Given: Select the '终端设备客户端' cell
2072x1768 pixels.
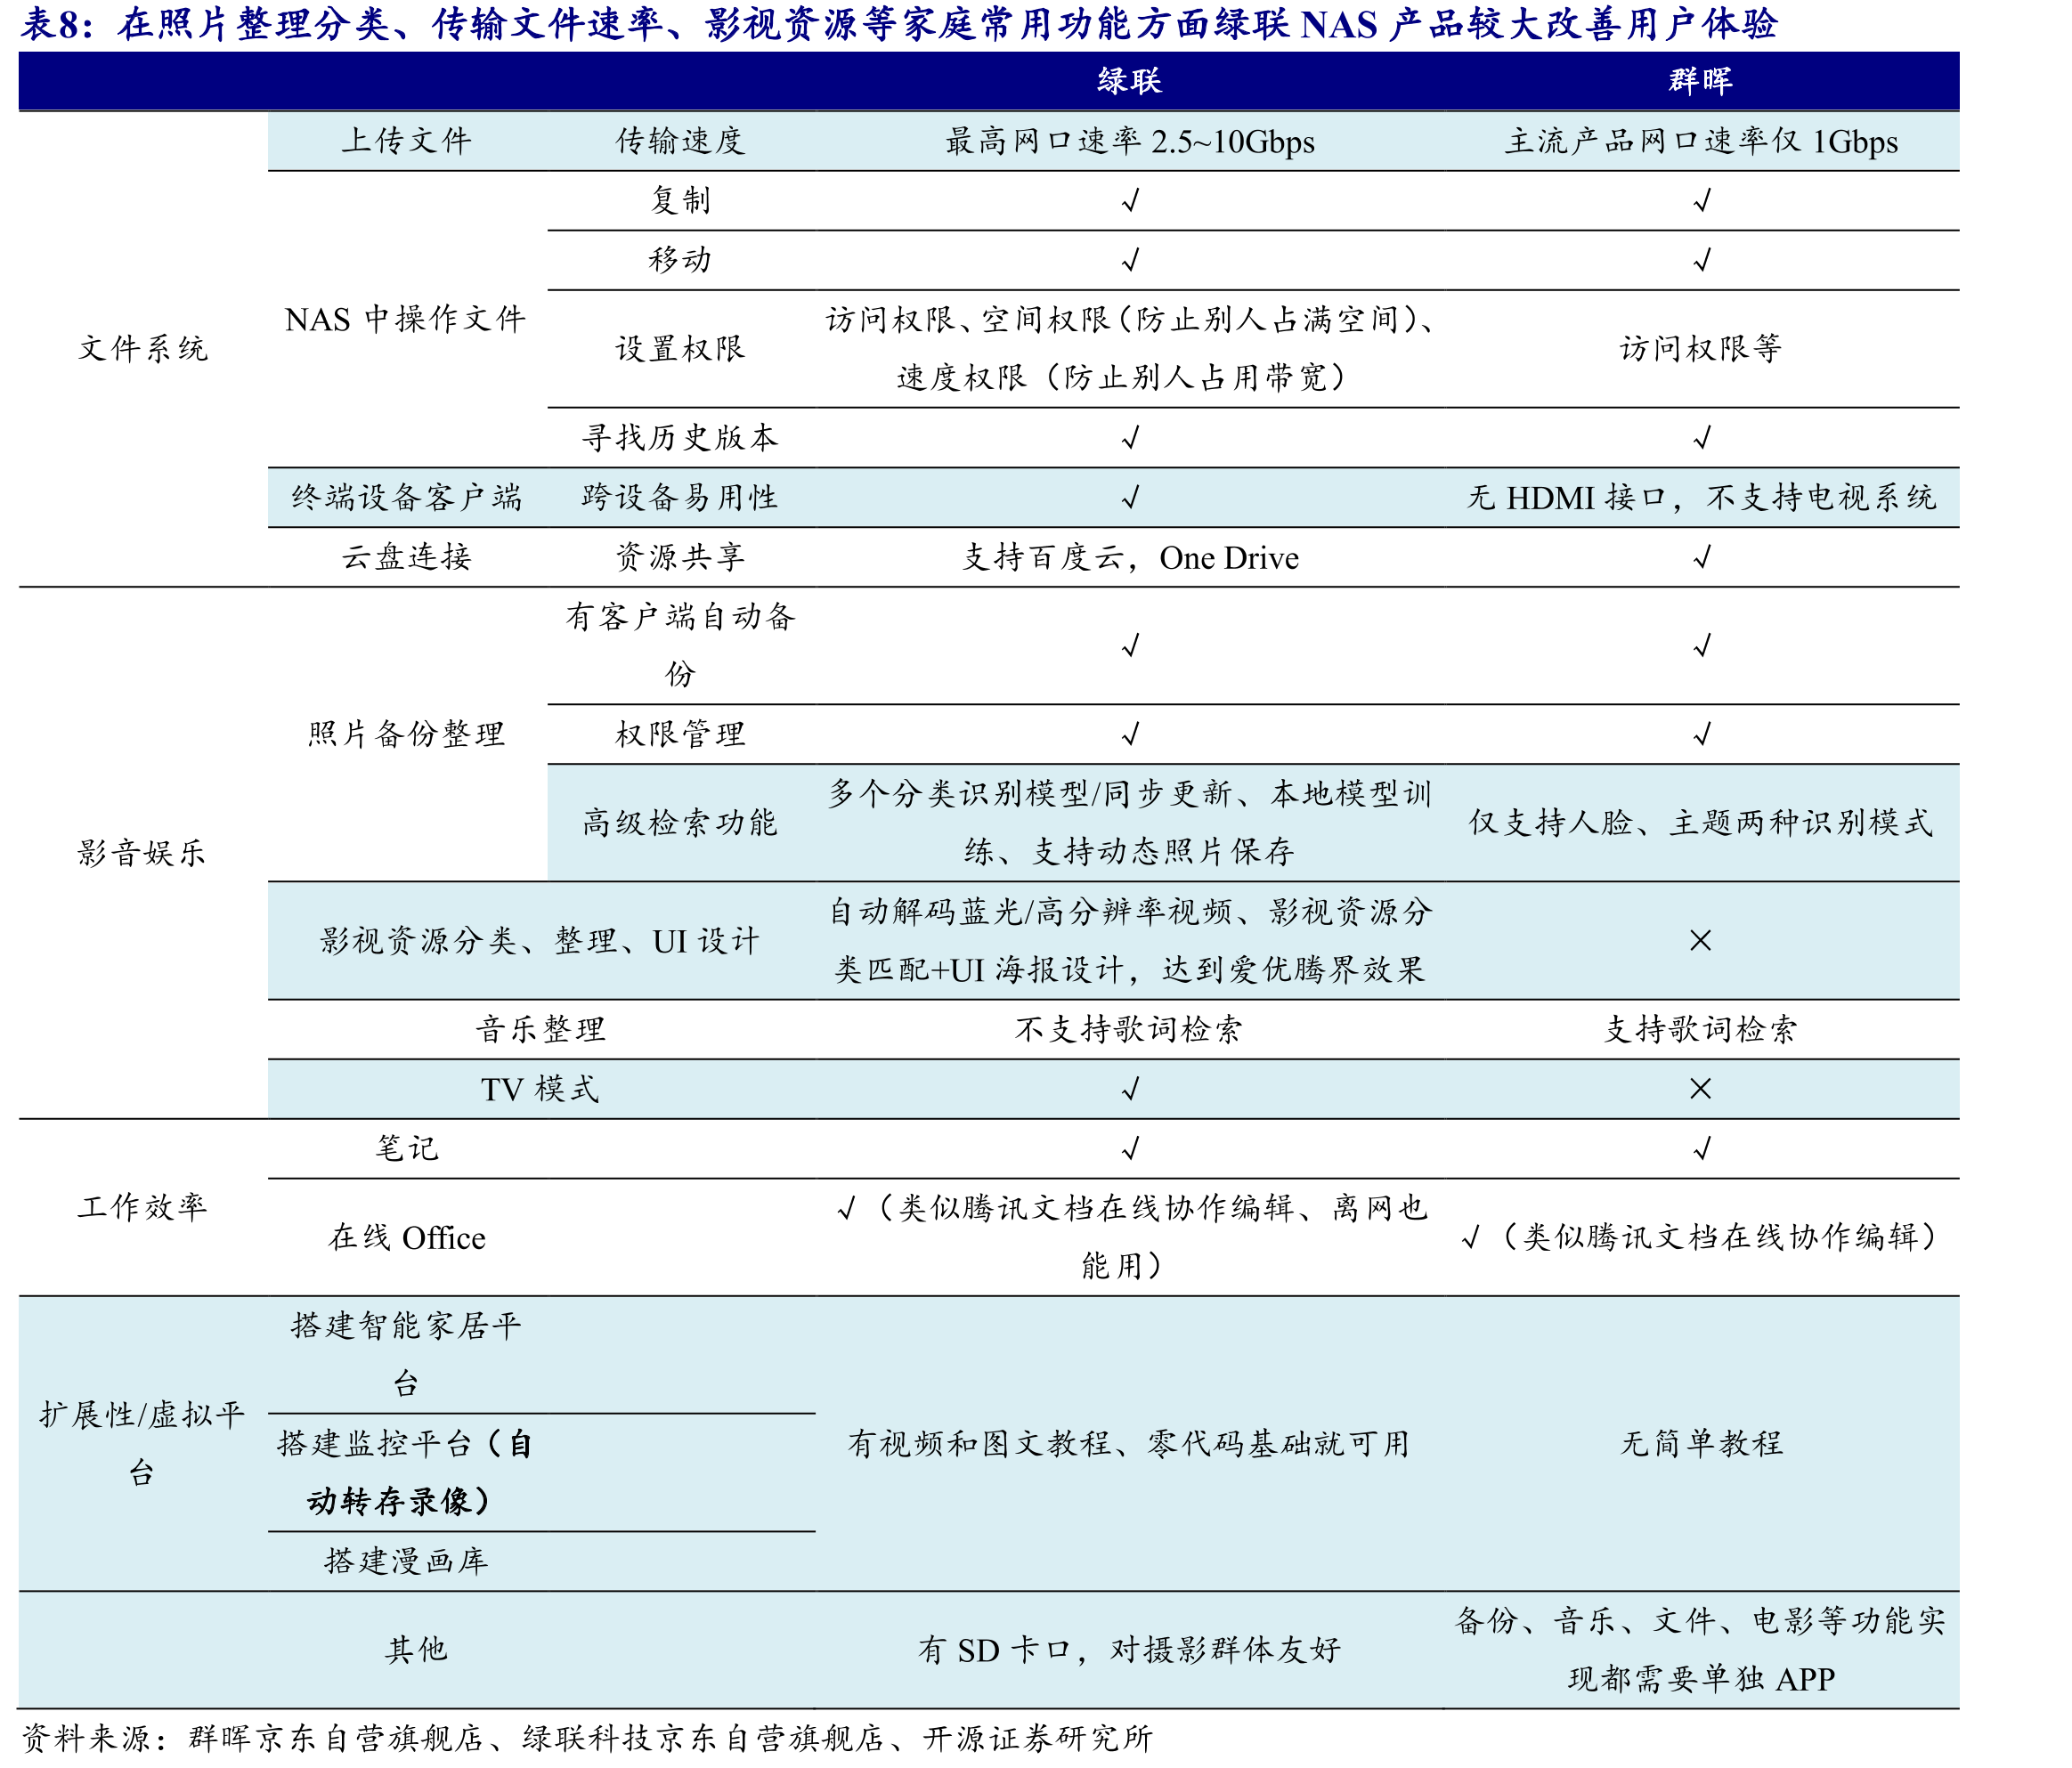Looking at the screenshot, I should pyautogui.click(x=406, y=497).
